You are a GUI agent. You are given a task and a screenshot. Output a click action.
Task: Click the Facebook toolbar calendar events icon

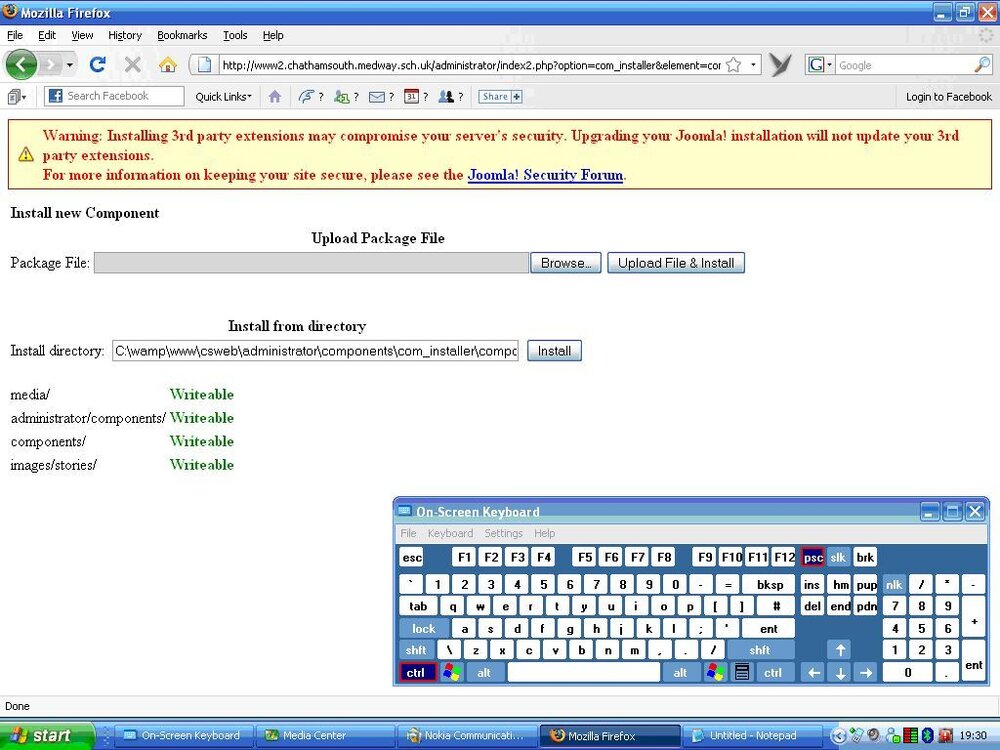click(411, 96)
